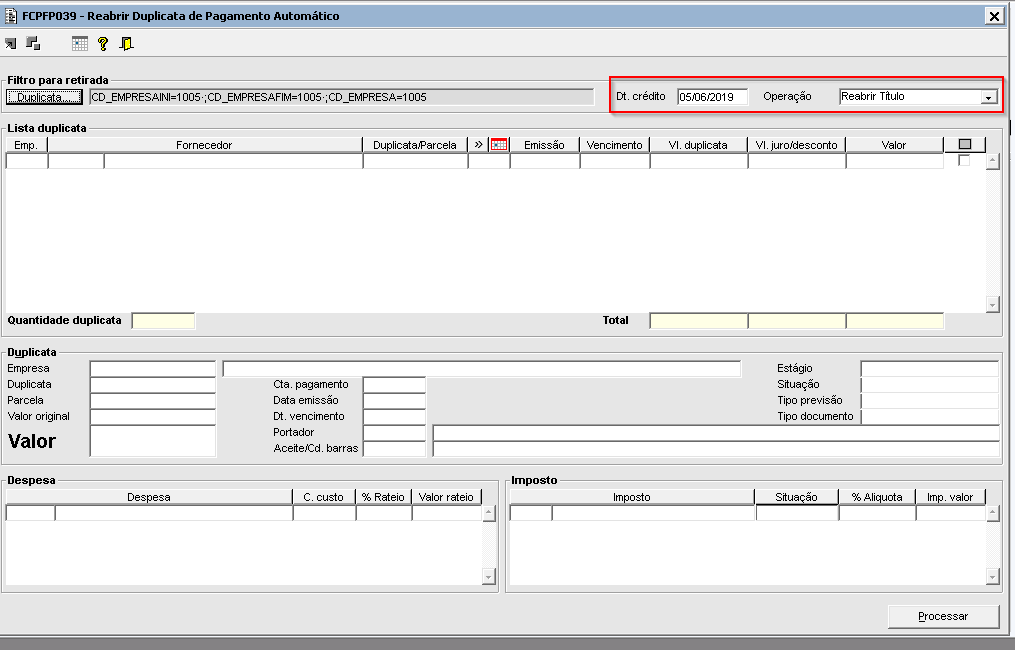Click the Valor original field
The image size is (1015, 650).
[x=153, y=416]
